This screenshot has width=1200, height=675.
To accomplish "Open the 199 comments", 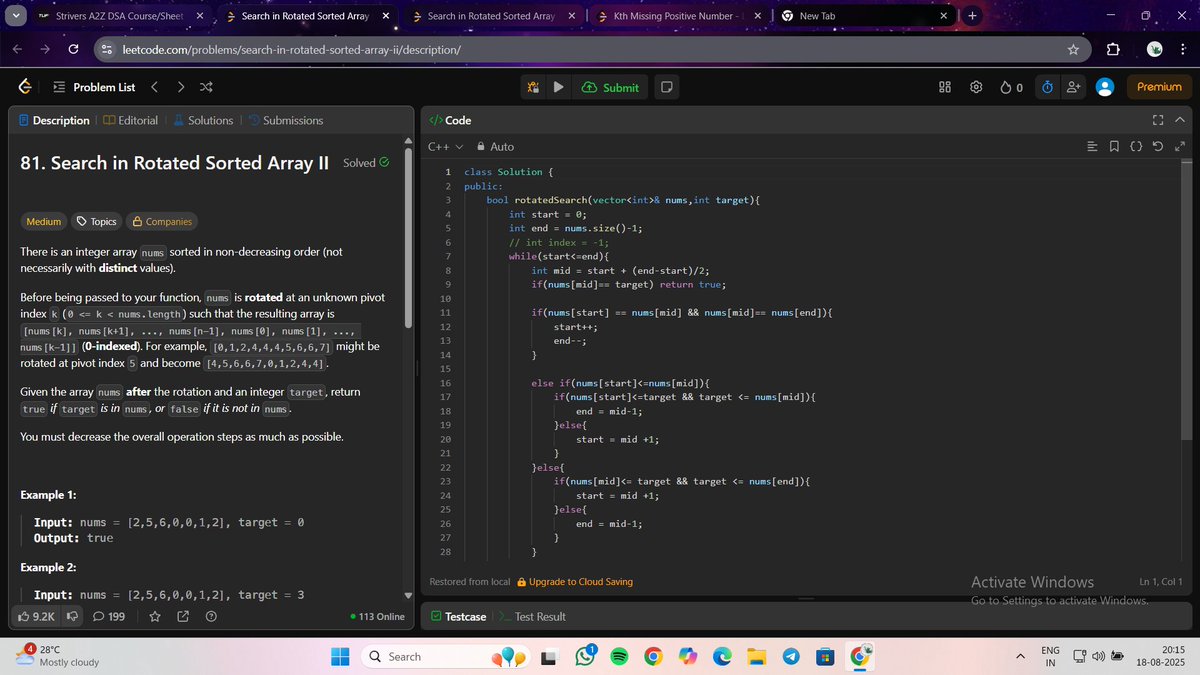I will pyautogui.click(x=109, y=616).
